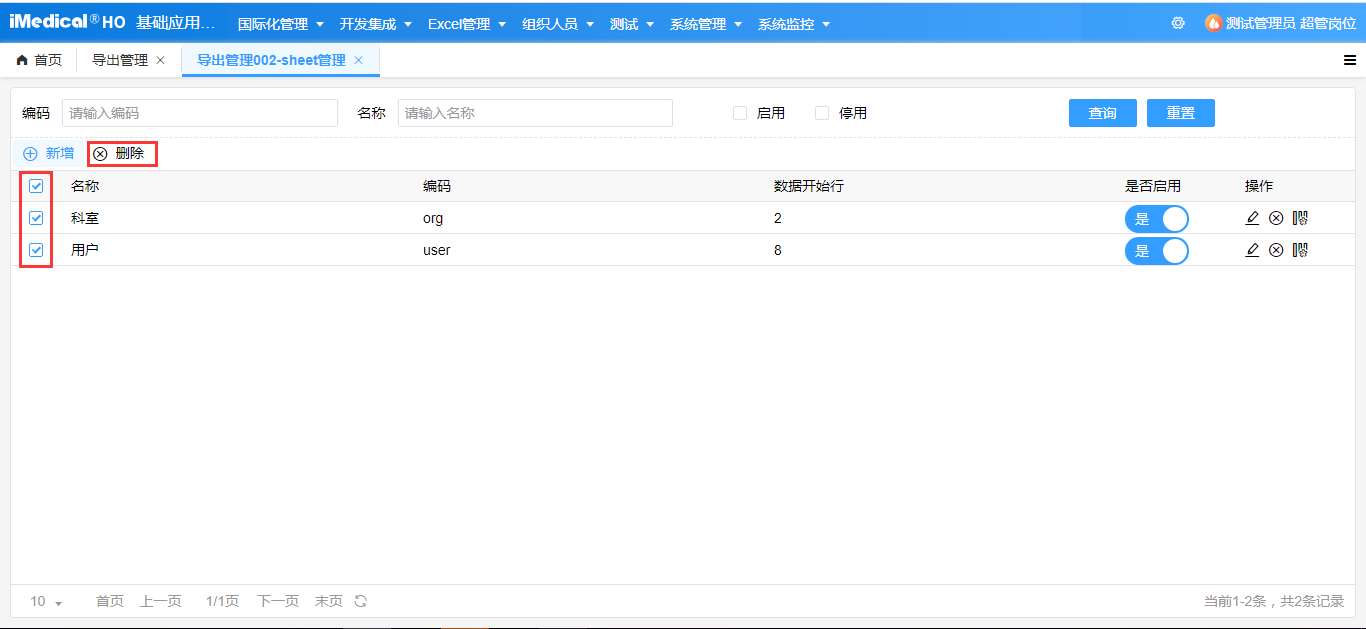Click the 测试管理员 user avatar icon
The width and height of the screenshot is (1366, 629).
[x=1213, y=22]
